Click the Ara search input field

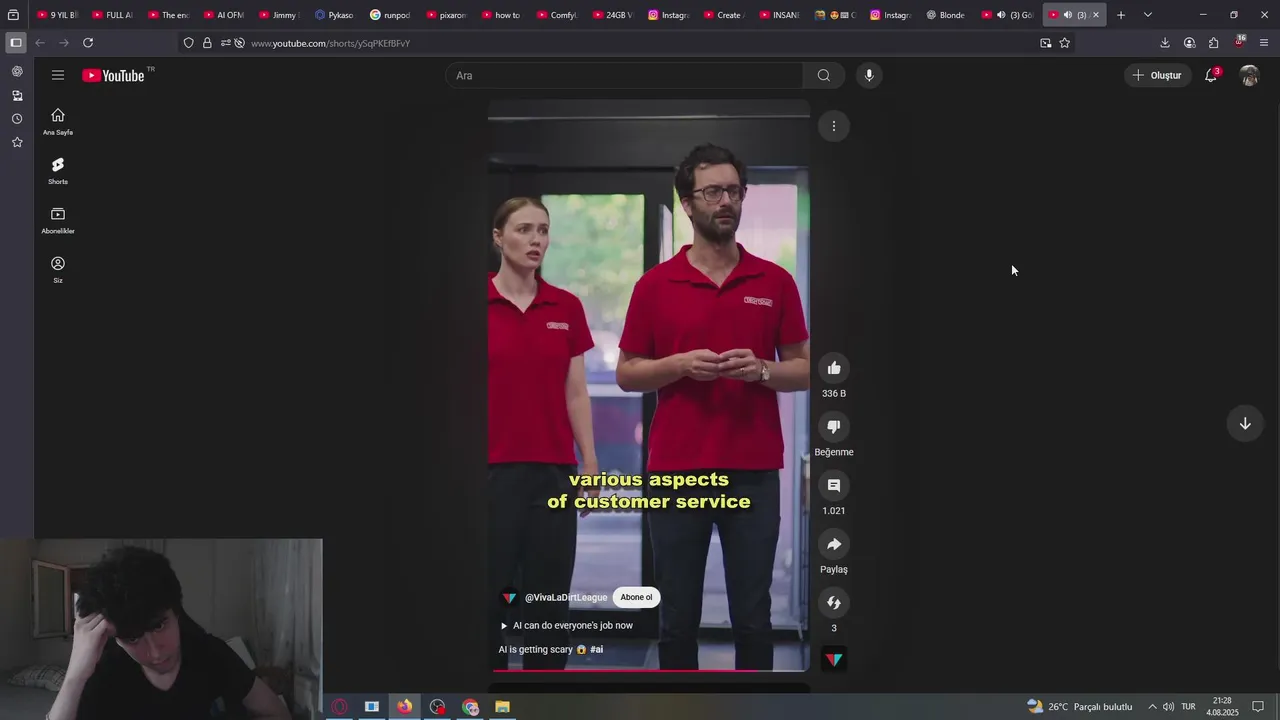click(624, 75)
